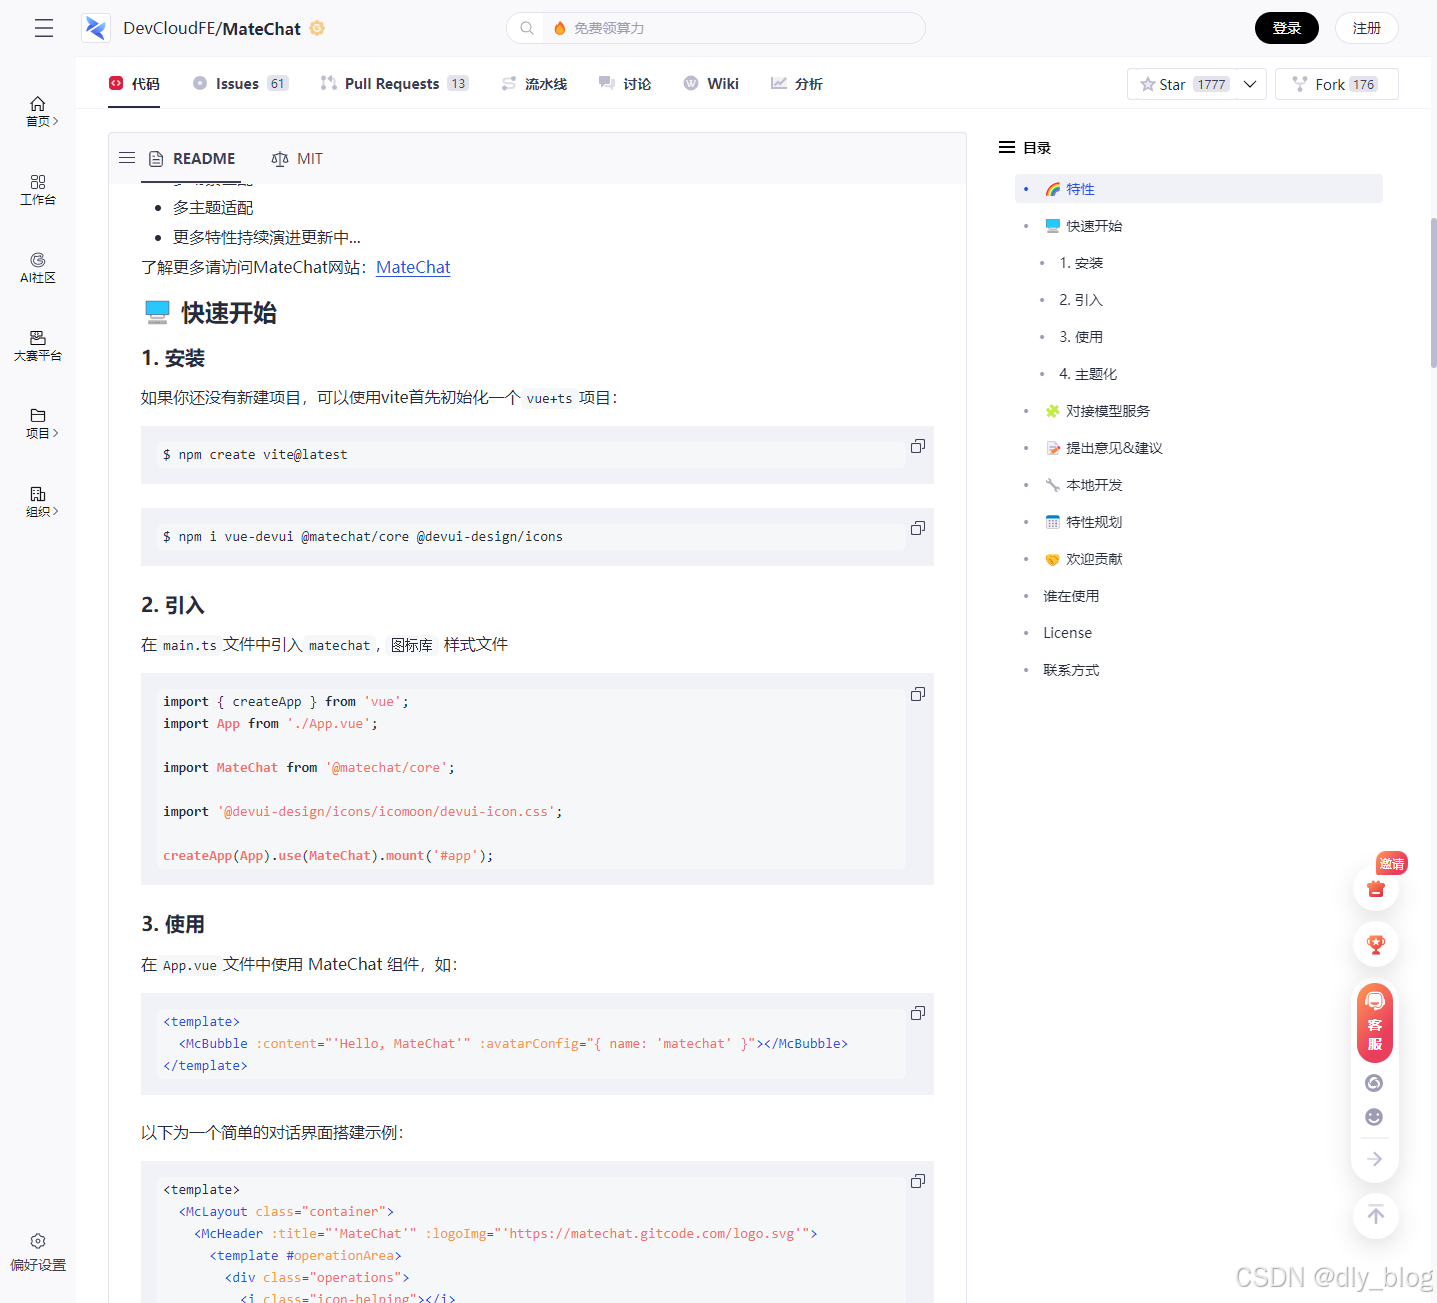This screenshot has height=1303, width=1437.
Task: Open 首页 in the left sidebar
Action: pyautogui.click(x=38, y=111)
